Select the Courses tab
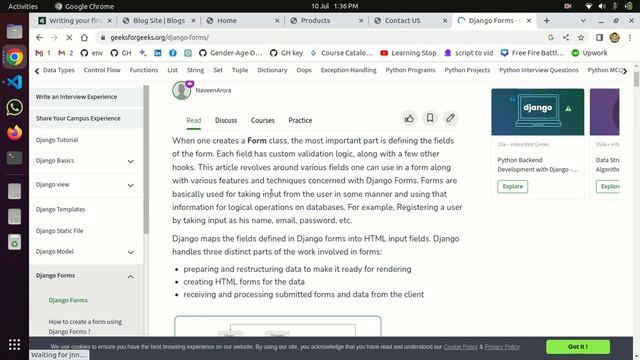The image size is (640, 360). (262, 120)
